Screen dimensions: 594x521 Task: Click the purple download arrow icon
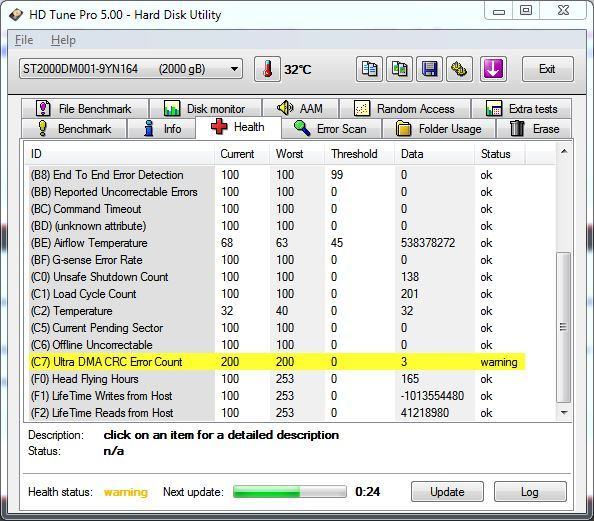493,69
